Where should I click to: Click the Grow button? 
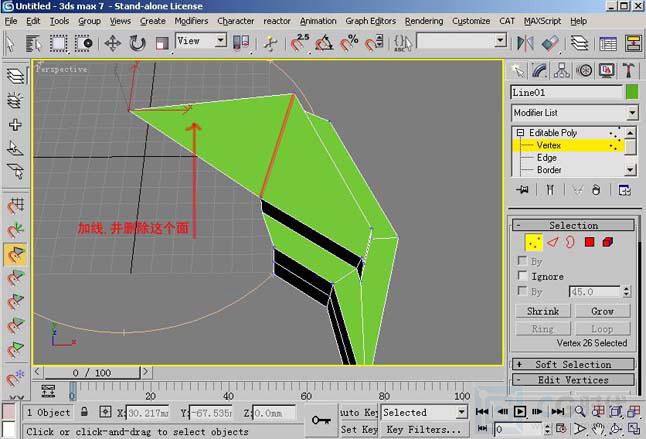point(602,311)
